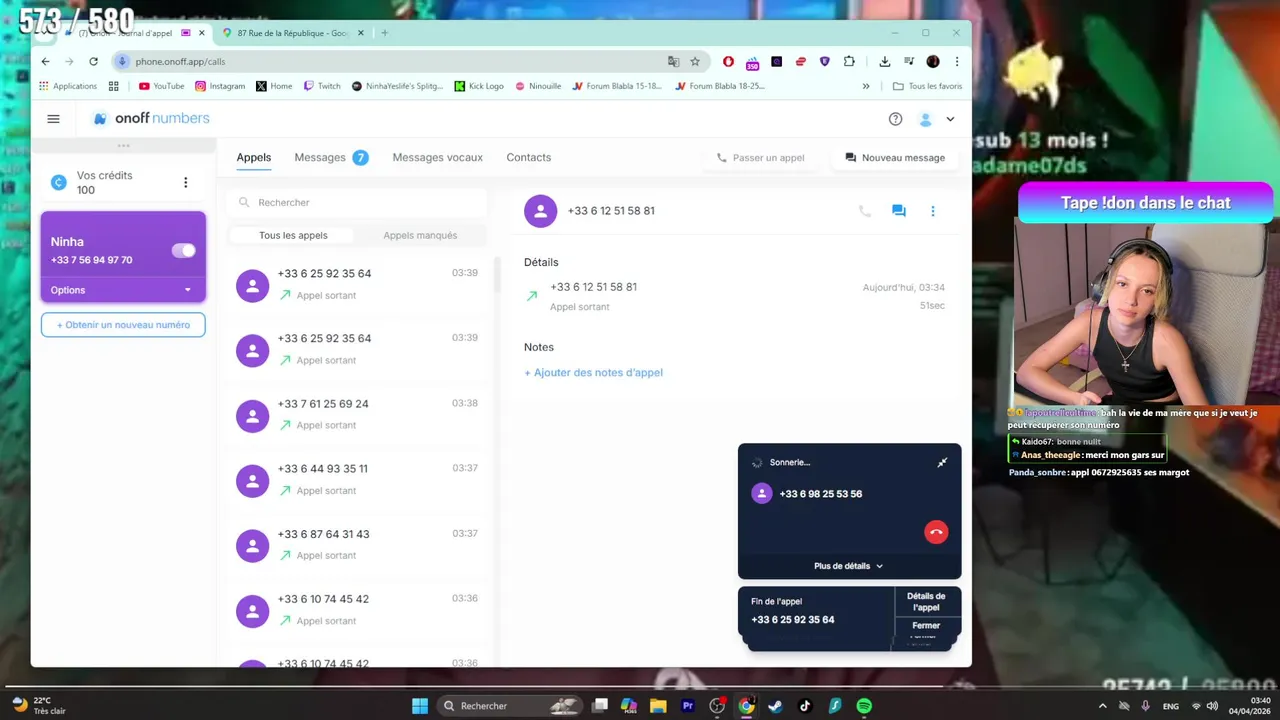This screenshot has height=720, width=1280.
Task: Click the phone call icon for +33 6 12 51 58 81
Action: click(865, 211)
